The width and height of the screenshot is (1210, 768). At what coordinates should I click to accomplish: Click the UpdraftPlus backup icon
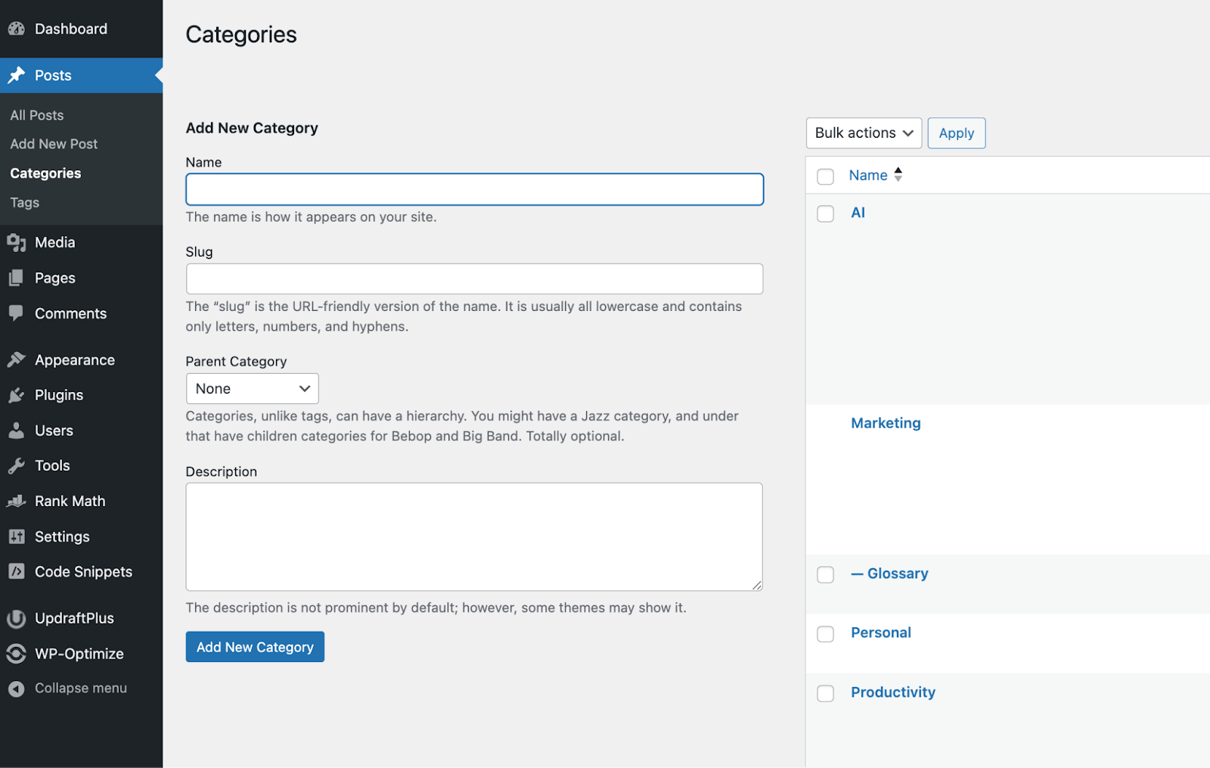point(17,618)
